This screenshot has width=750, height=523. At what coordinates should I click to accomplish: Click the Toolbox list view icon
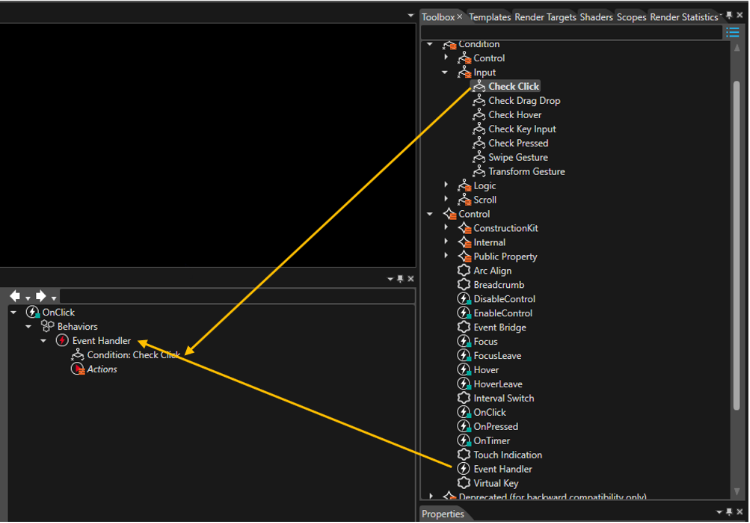click(732, 32)
